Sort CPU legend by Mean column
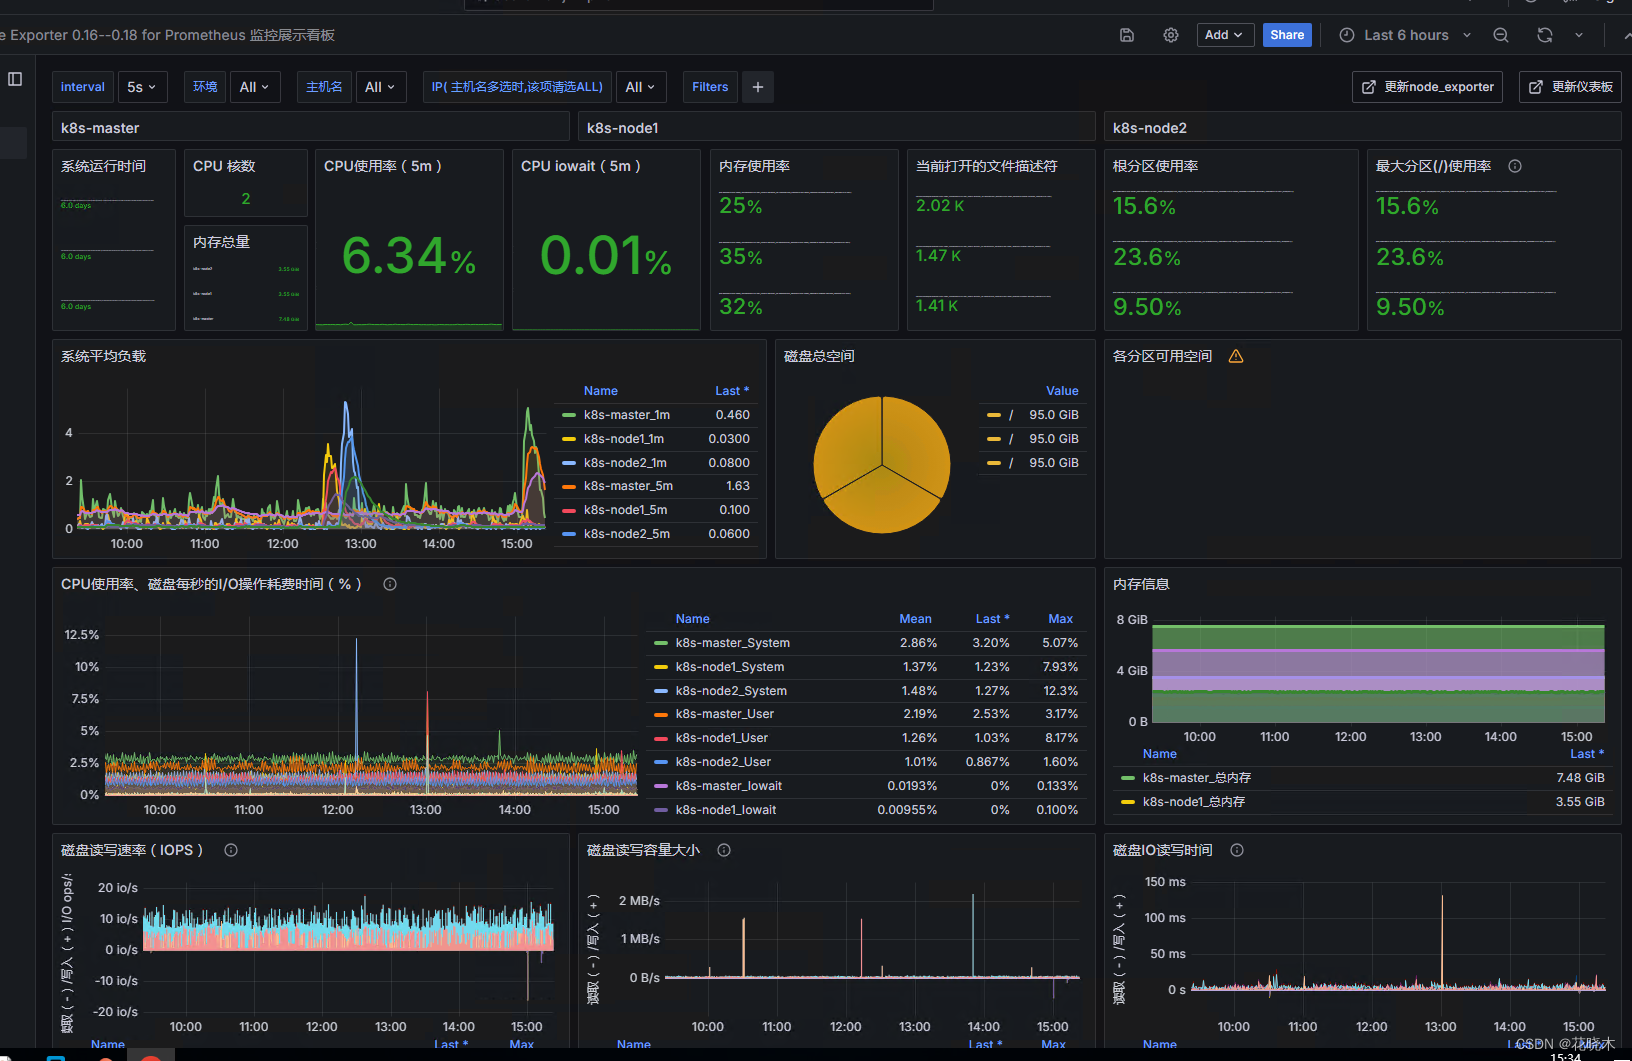Viewport: 1632px width, 1061px height. tap(915, 619)
